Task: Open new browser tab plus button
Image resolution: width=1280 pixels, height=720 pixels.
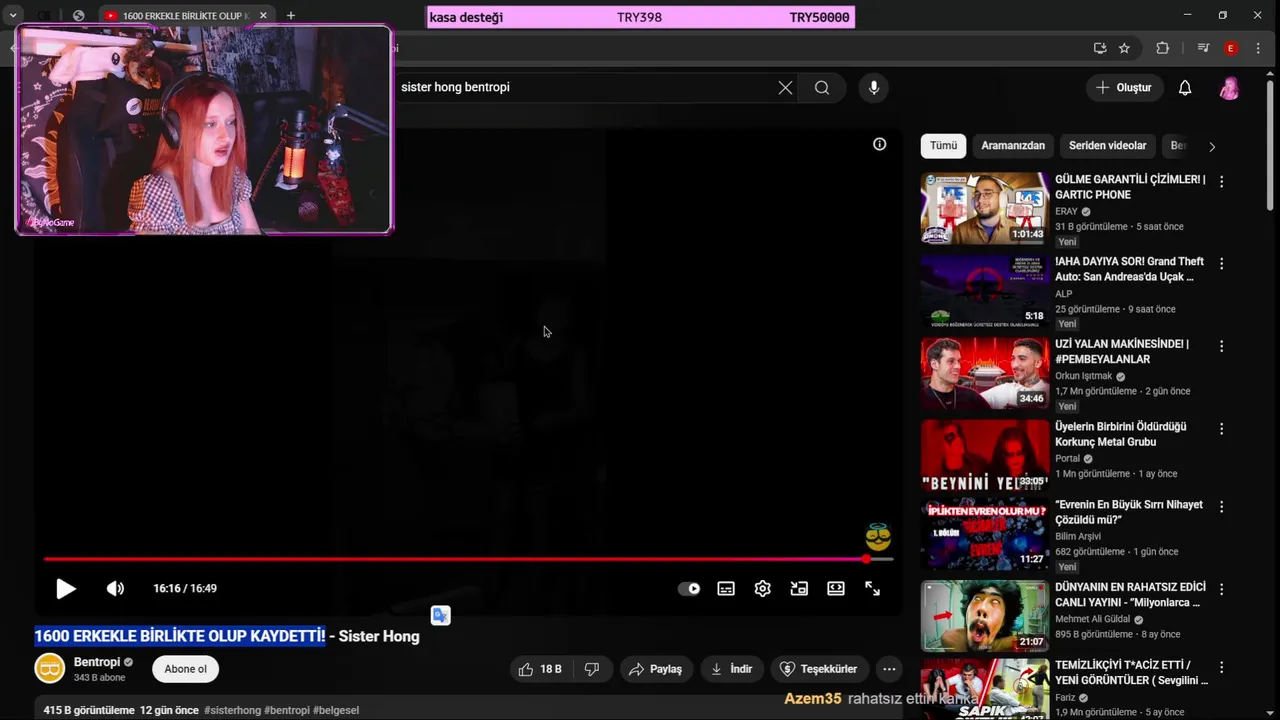Action: pos(291,16)
